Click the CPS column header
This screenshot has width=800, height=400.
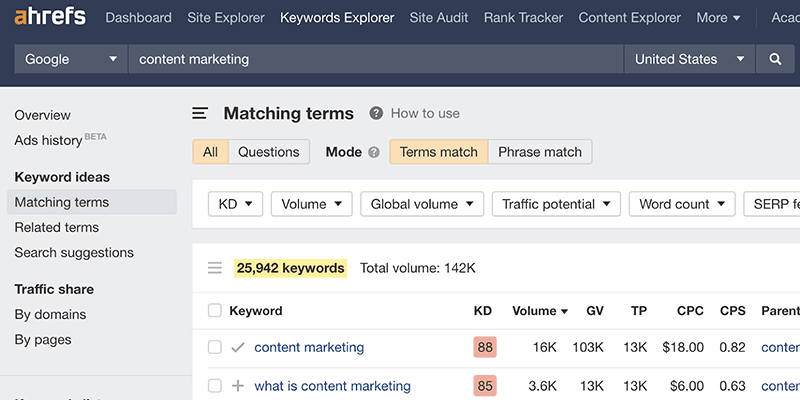click(x=733, y=311)
